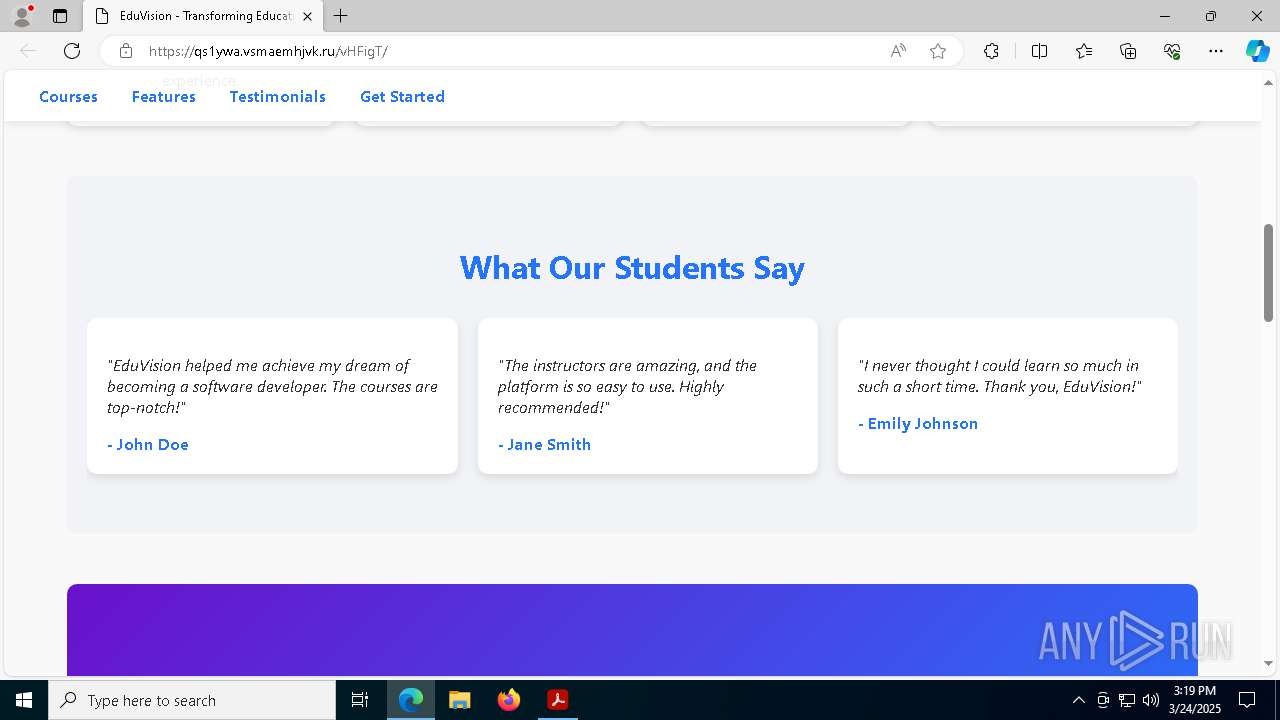Open the clock and date flyout
Image resolution: width=1280 pixels, height=720 pixels.
pos(1195,700)
